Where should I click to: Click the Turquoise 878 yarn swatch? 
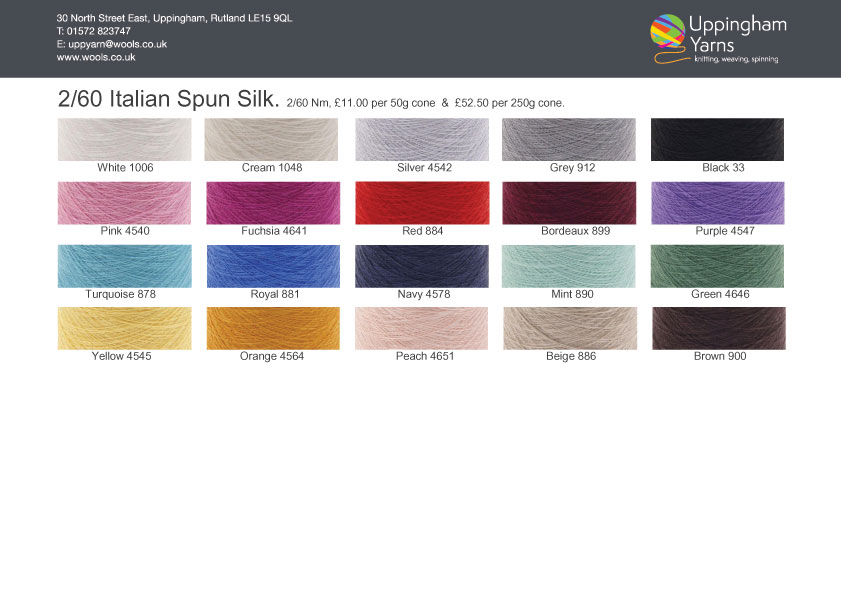pos(125,266)
